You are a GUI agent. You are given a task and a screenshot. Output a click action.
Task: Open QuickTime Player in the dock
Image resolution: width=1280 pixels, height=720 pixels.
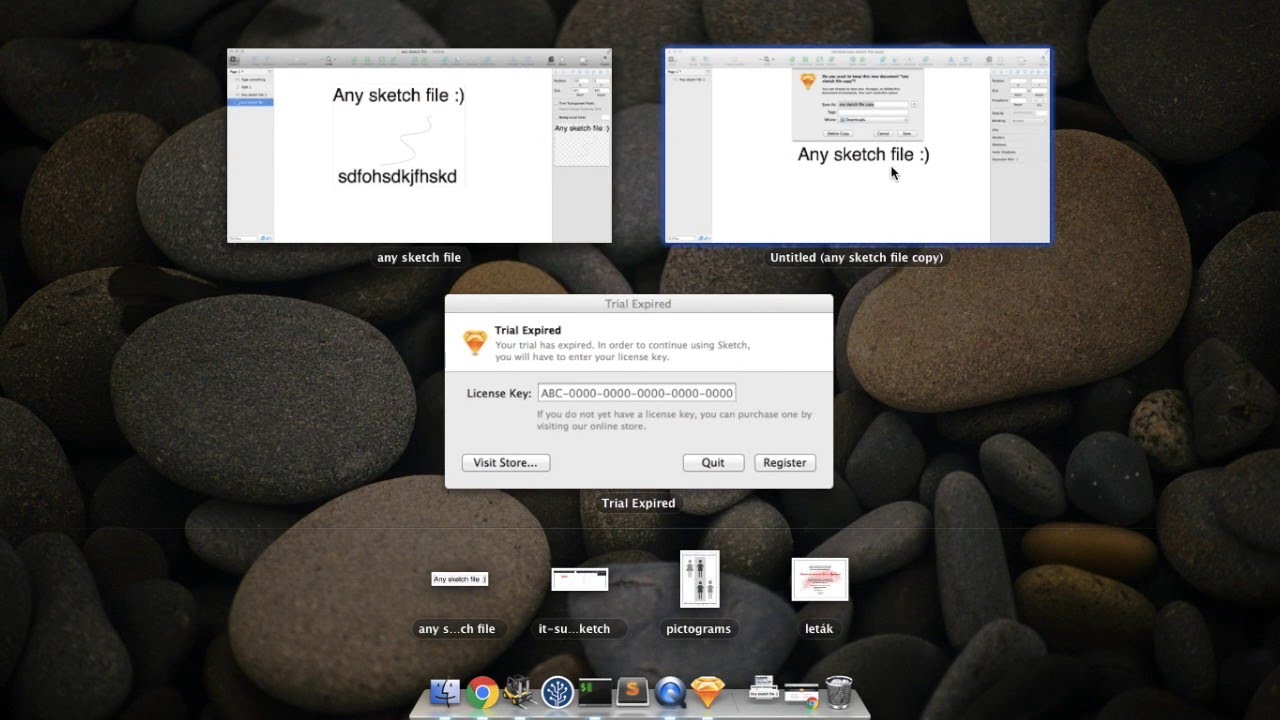670,693
